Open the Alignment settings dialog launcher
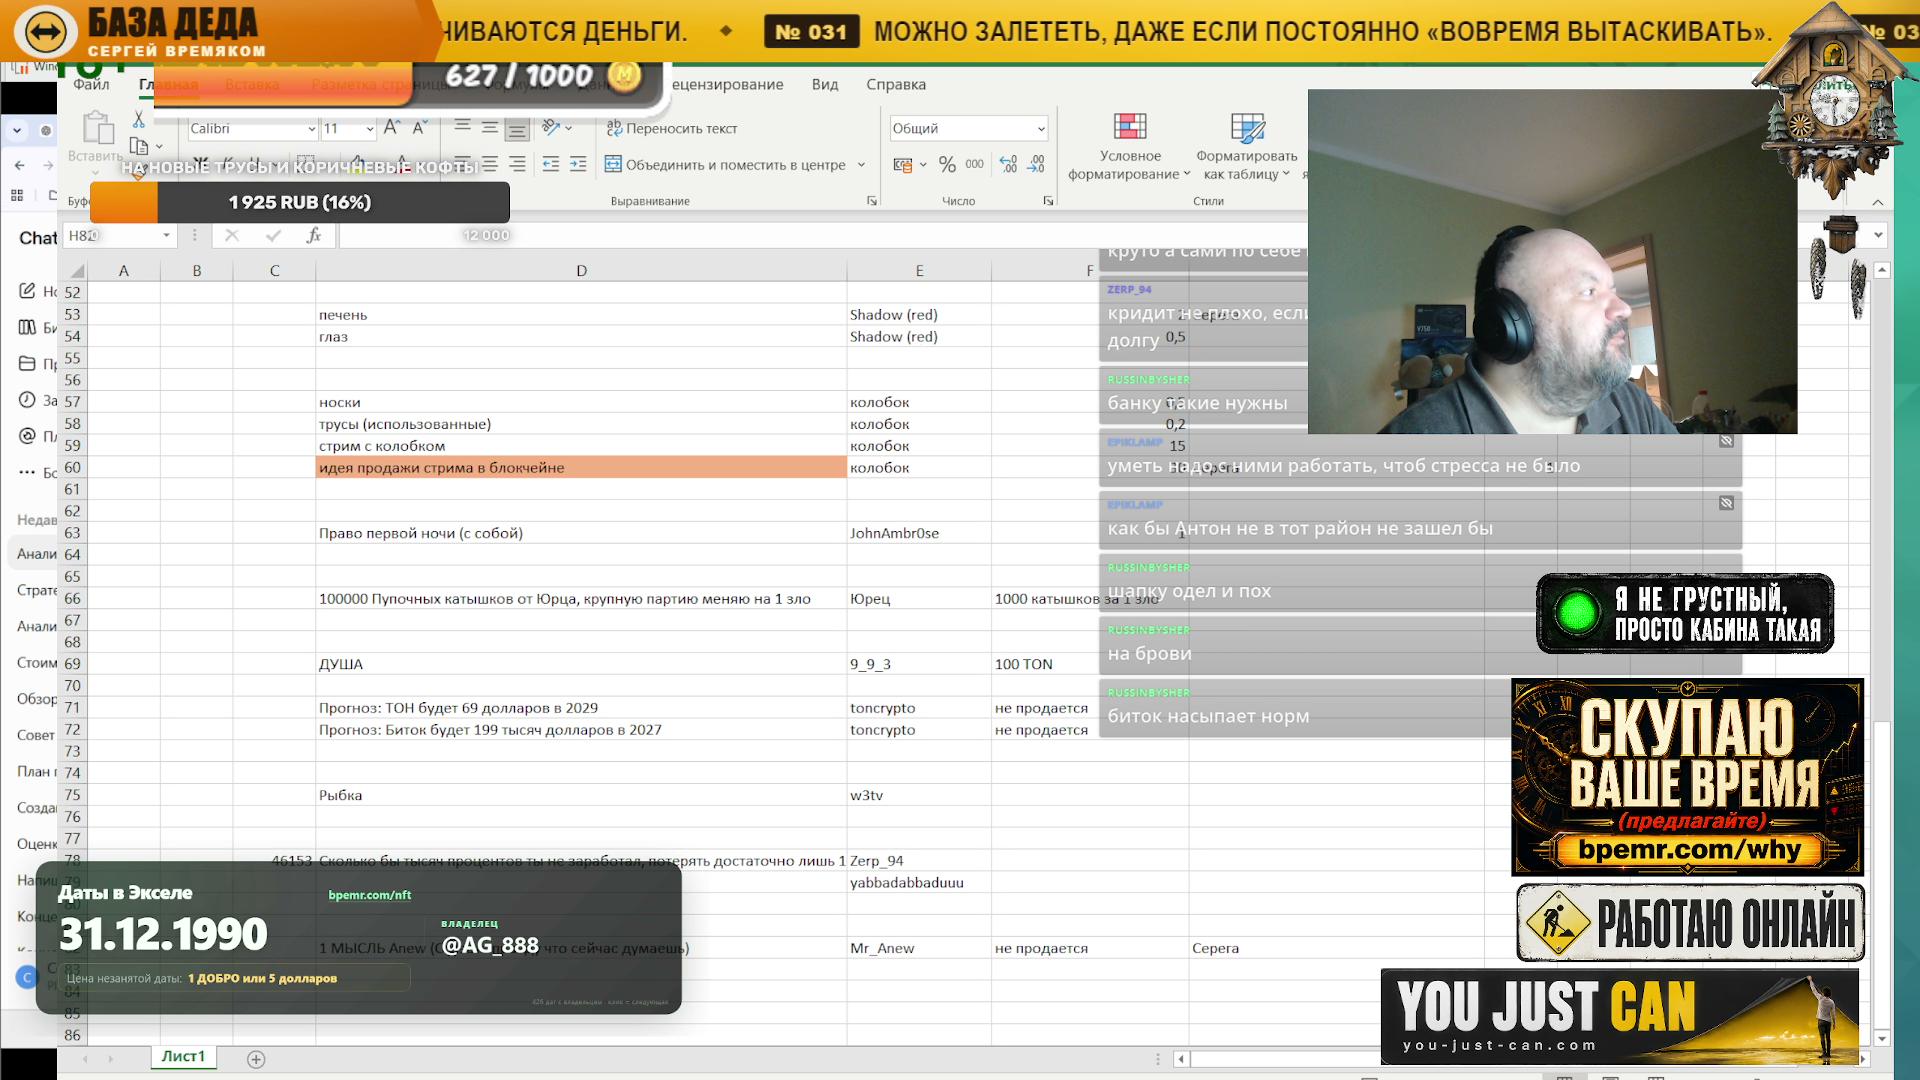Image resolution: width=1920 pixels, height=1080 pixels. click(x=872, y=201)
